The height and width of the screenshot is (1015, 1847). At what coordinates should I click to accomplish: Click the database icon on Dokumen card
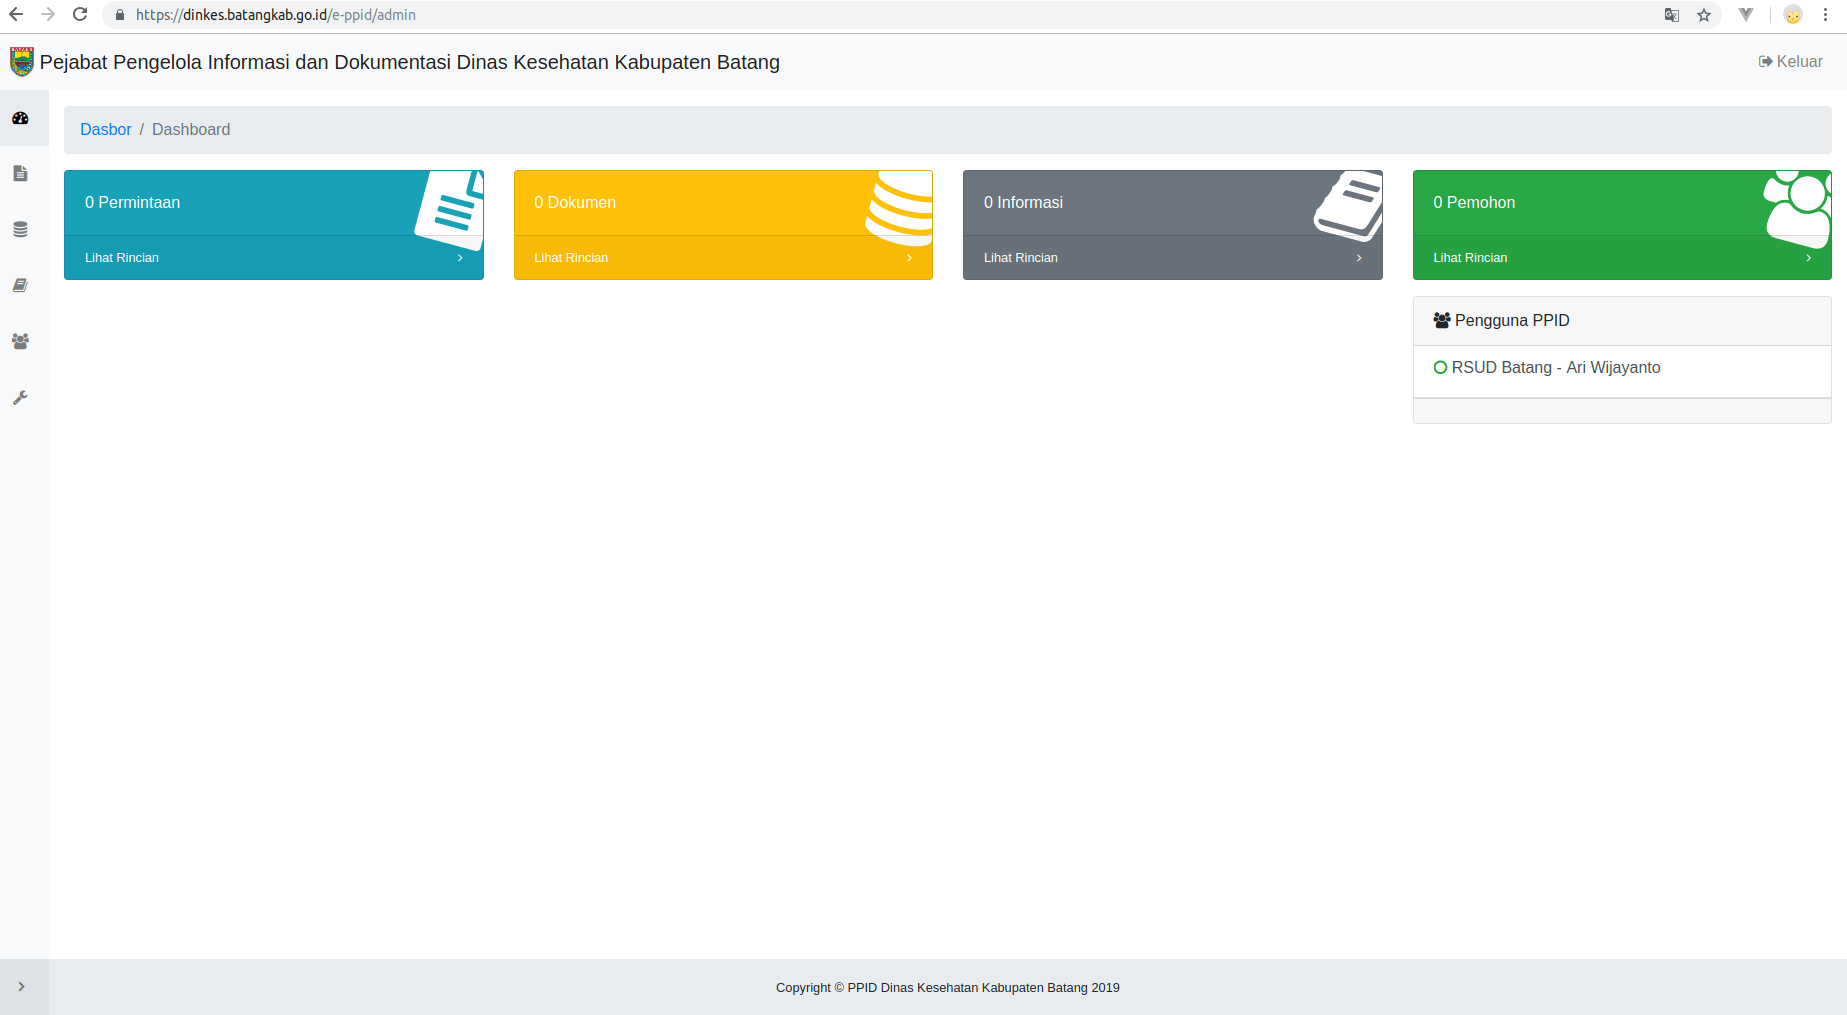coord(900,208)
